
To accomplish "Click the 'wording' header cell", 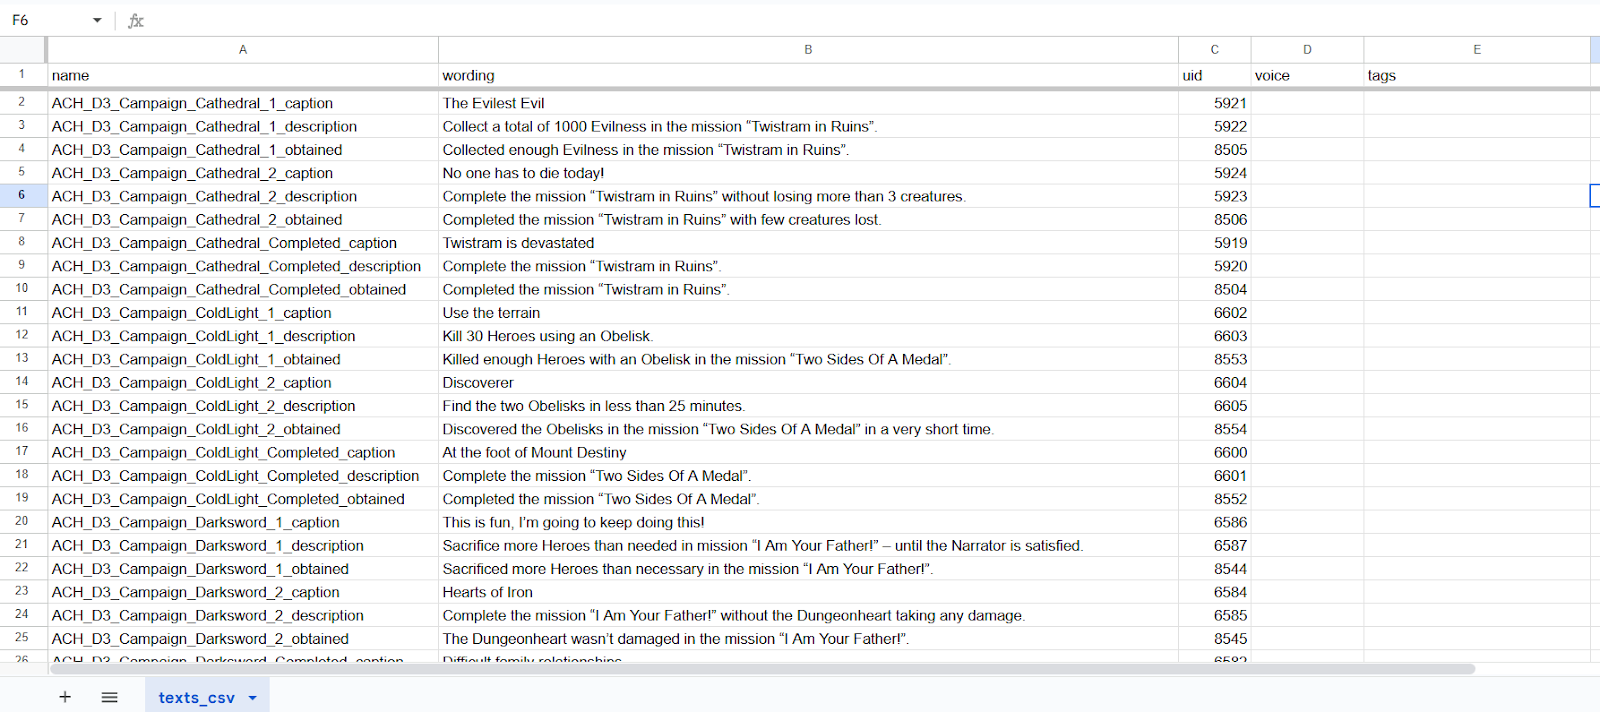I will click(808, 75).
